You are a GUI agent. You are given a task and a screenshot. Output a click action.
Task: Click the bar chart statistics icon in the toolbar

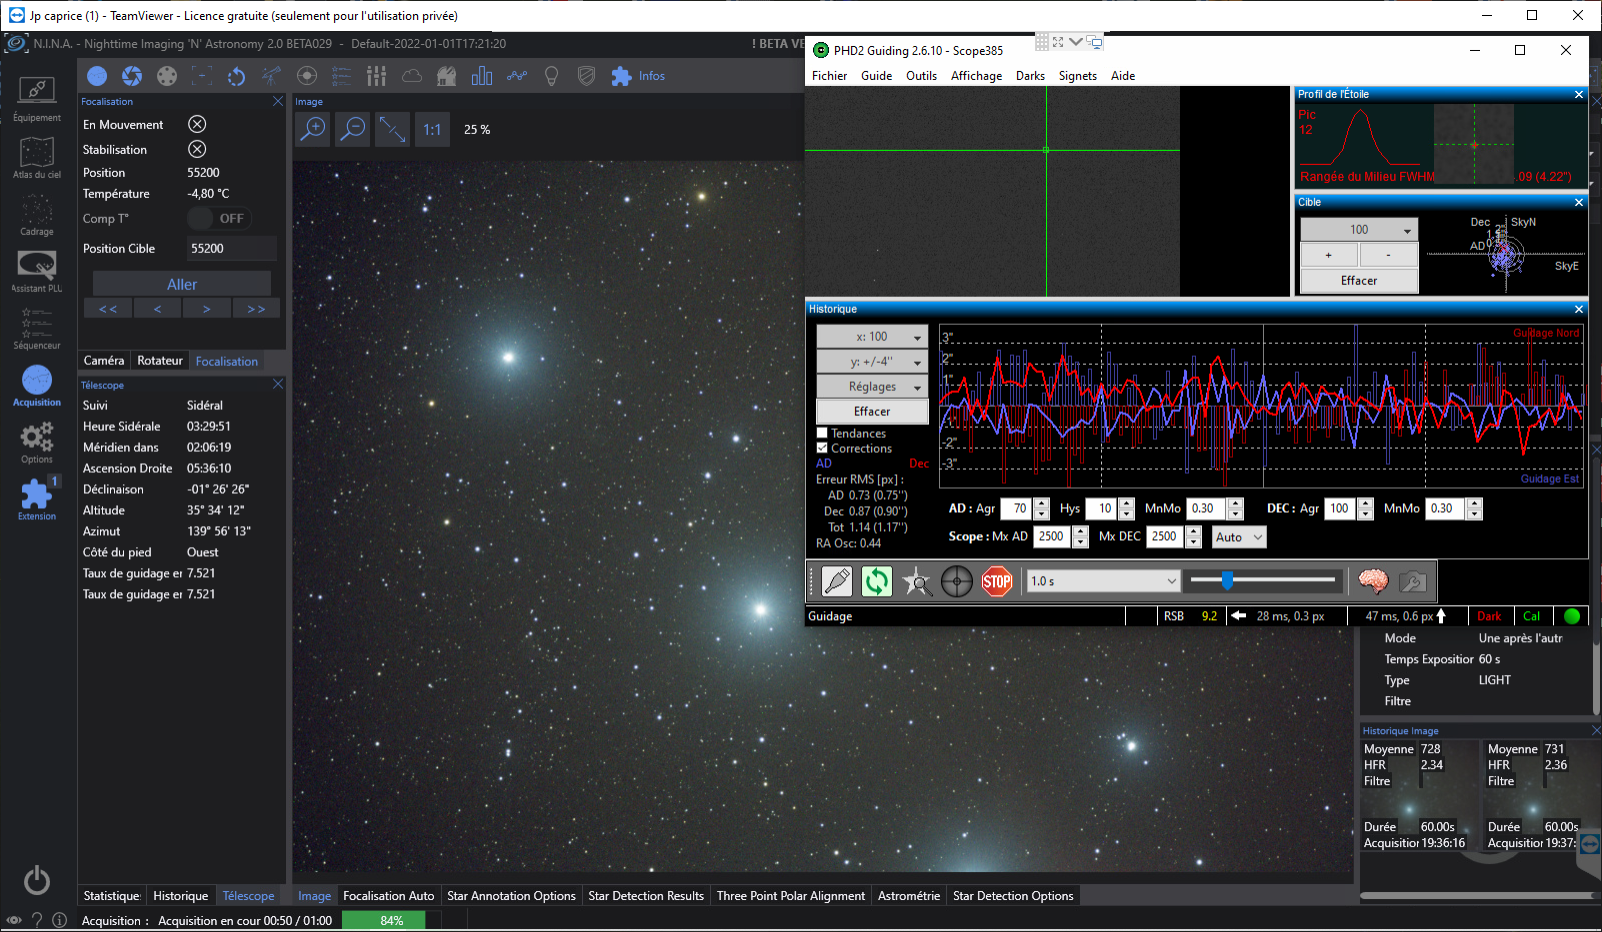(x=481, y=76)
